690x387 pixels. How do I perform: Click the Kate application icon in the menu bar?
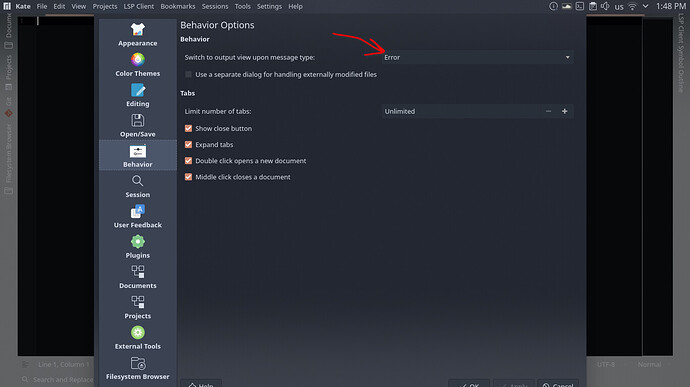pyautogui.click(x=7, y=6)
